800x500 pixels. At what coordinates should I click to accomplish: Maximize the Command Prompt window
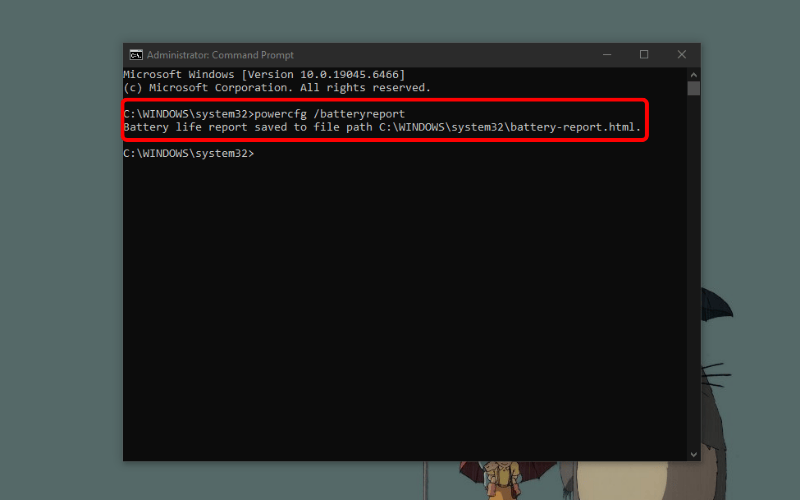tap(644, 55)
